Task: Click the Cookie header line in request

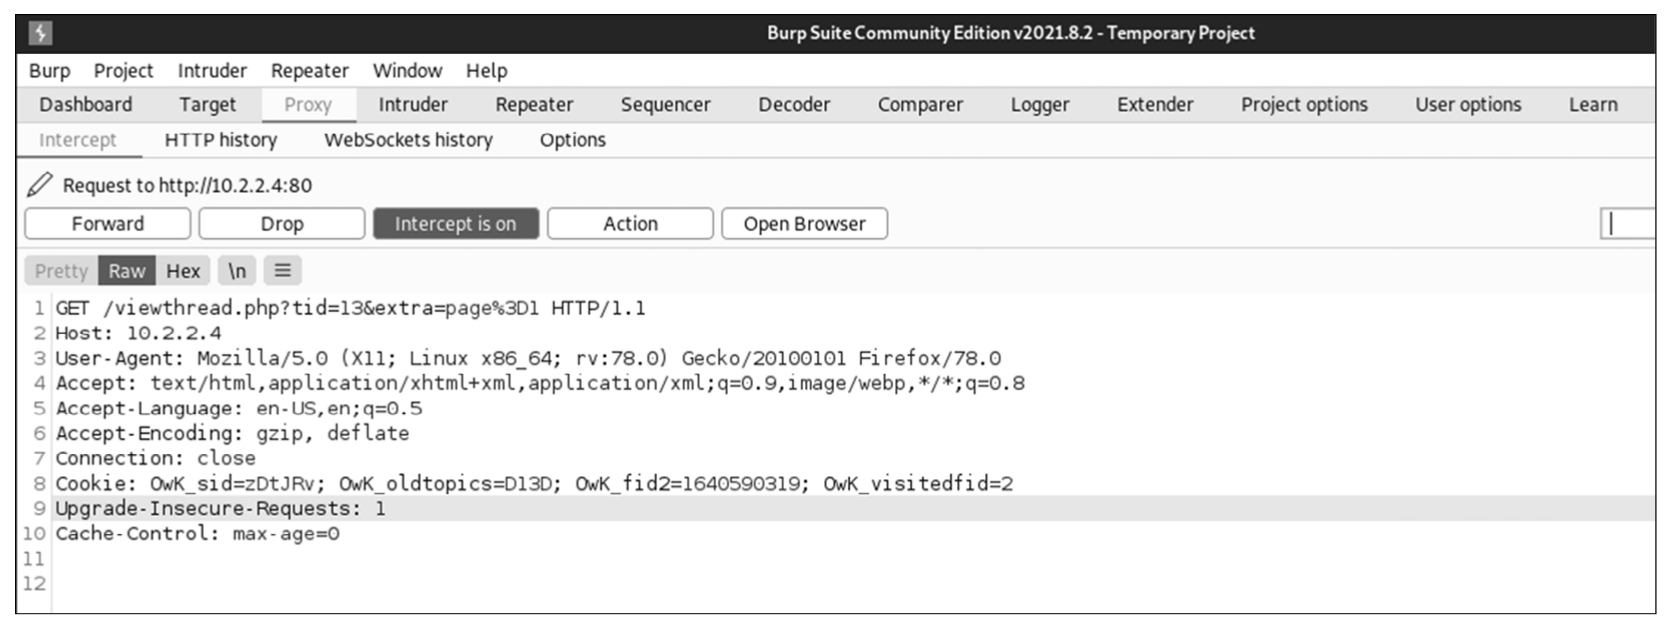Action: tap(533, 484)
